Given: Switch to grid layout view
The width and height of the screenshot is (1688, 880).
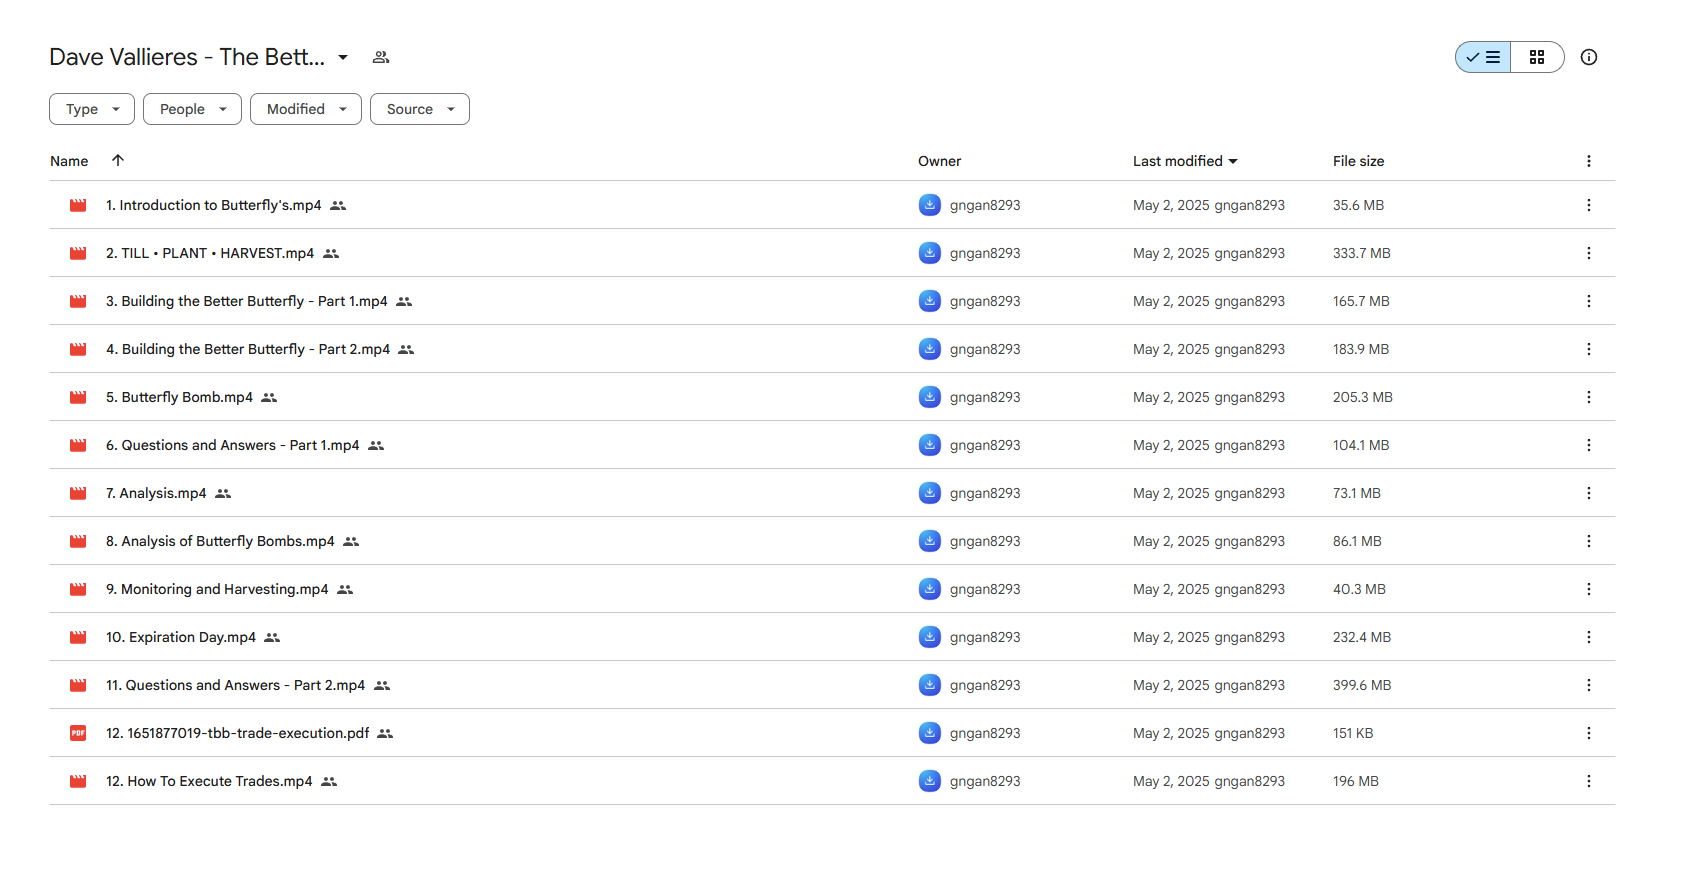Looking at the screenshot, I should (1537, 57).
